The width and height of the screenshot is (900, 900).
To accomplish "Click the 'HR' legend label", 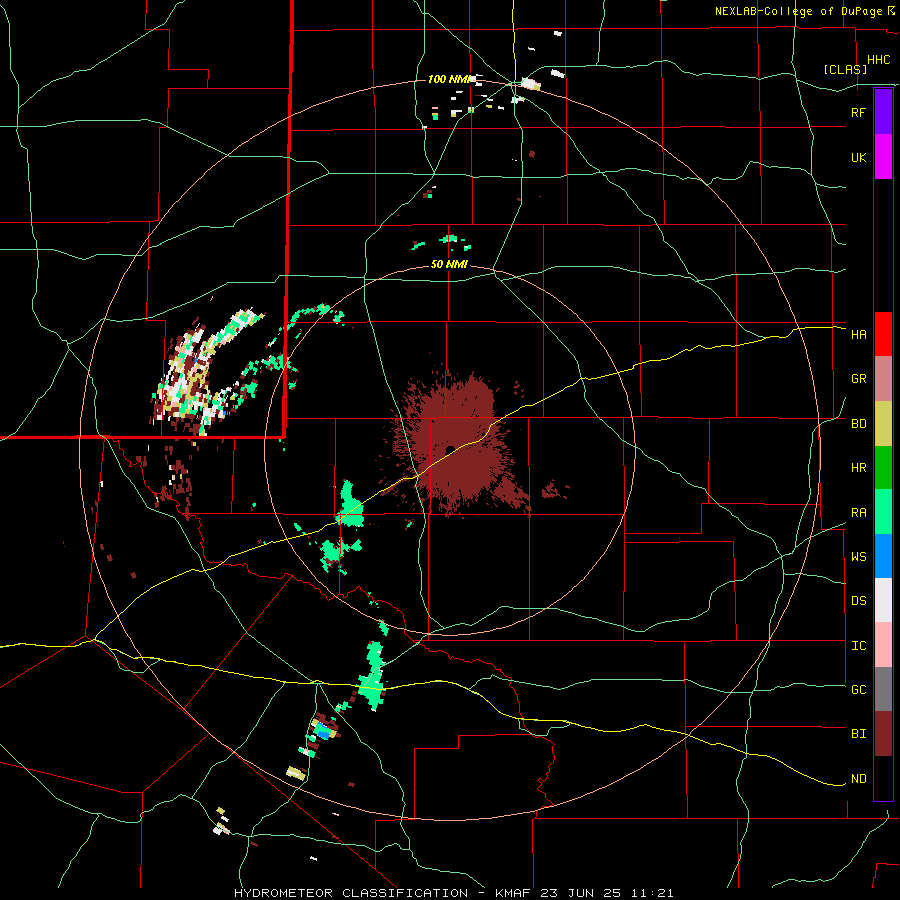I will click(x=858, y=468).
